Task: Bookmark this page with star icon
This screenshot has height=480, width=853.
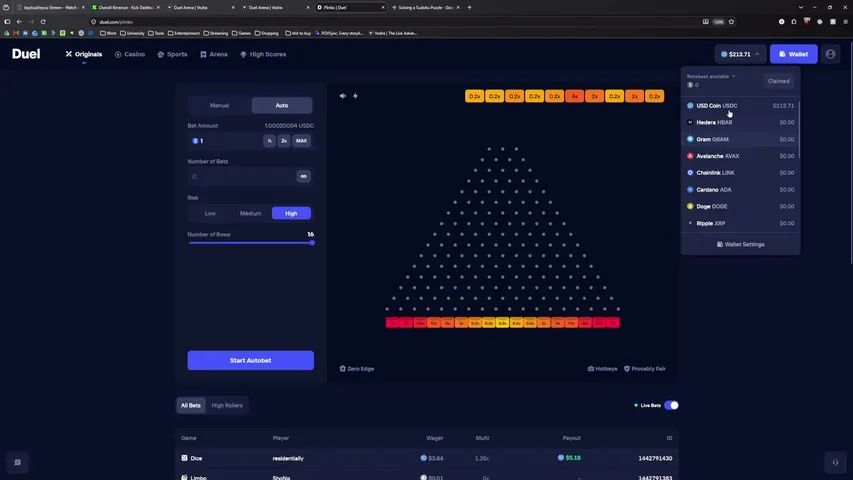Action: [731, 22]
